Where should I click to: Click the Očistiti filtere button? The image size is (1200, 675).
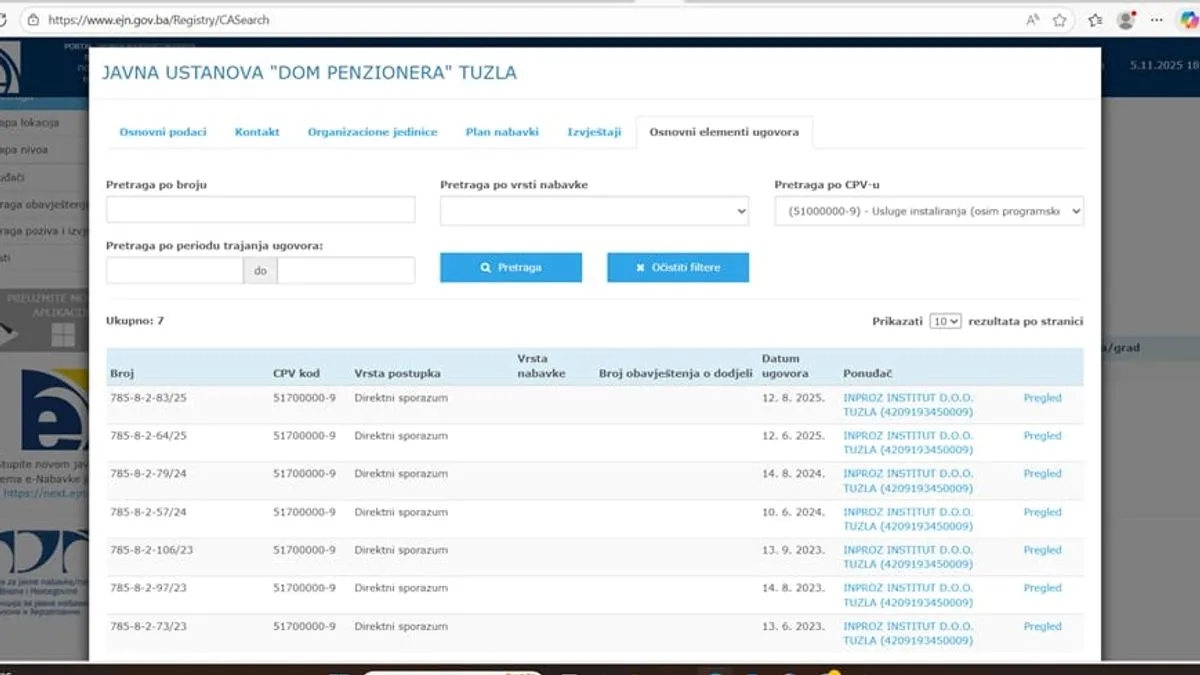[x=678, y=268]
